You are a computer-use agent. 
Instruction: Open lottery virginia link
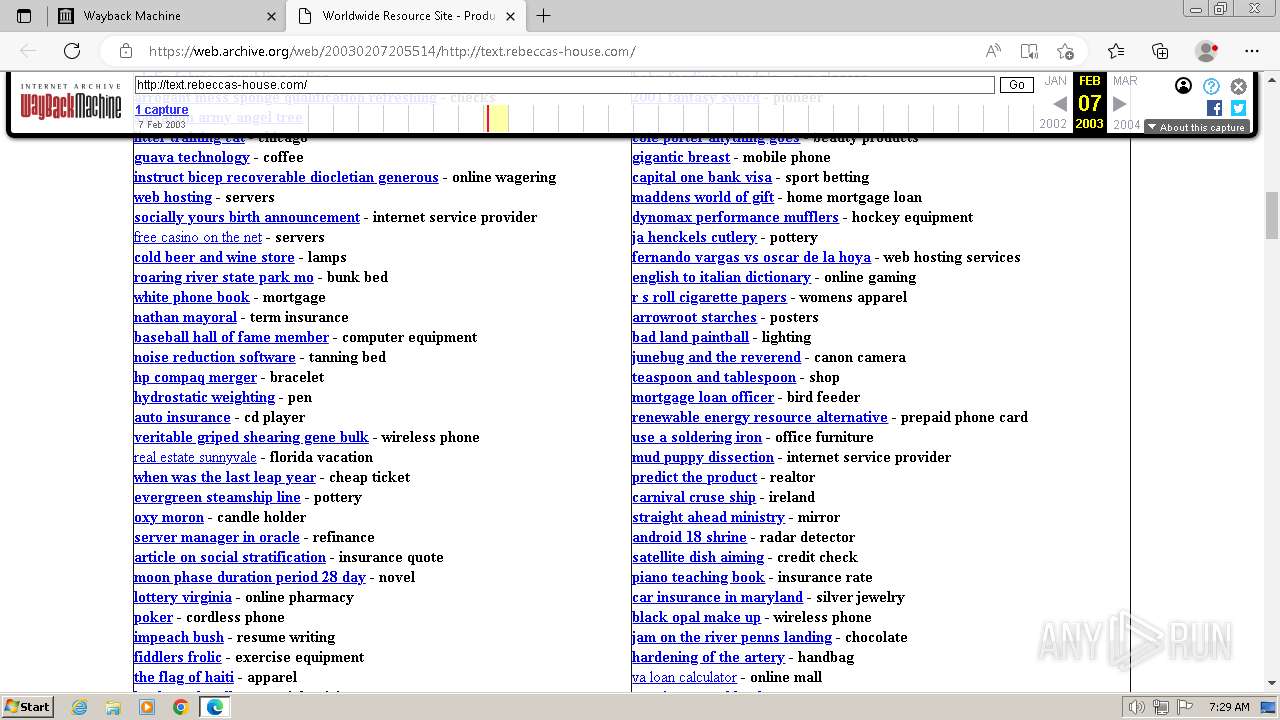point(183,597)
